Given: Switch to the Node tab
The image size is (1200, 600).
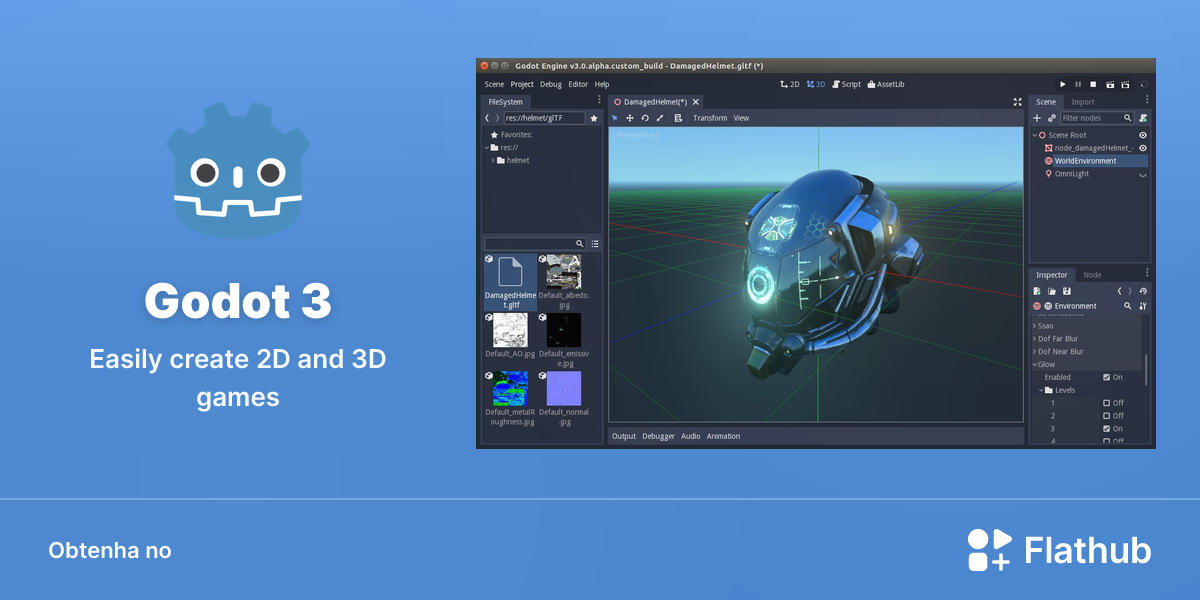Looking at the screenshot, I should coord(1093,275).
